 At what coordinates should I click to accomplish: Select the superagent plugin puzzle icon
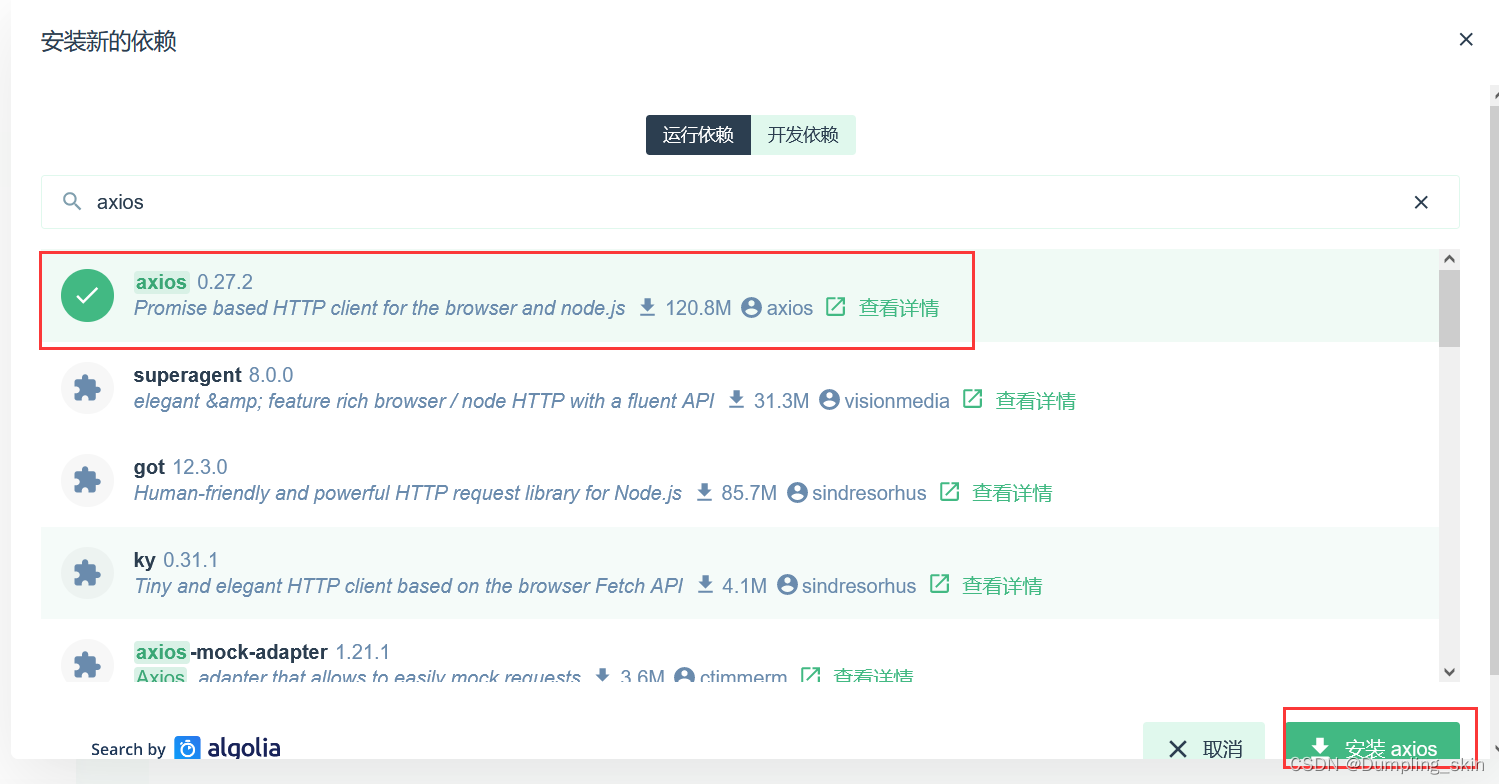pos(88,388)
